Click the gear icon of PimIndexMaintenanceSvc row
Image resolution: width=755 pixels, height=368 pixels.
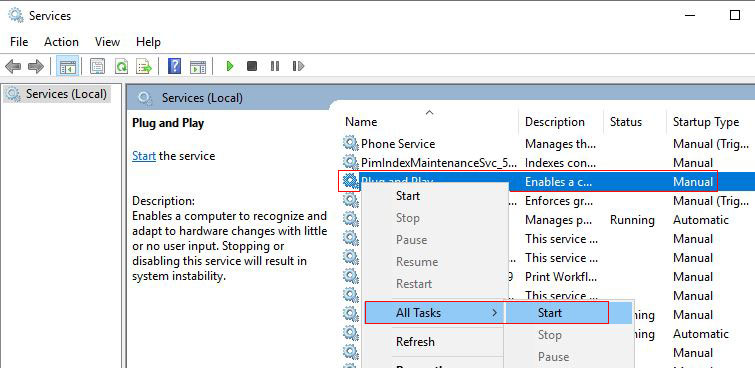pyautogui.click(x=351, y=162)
